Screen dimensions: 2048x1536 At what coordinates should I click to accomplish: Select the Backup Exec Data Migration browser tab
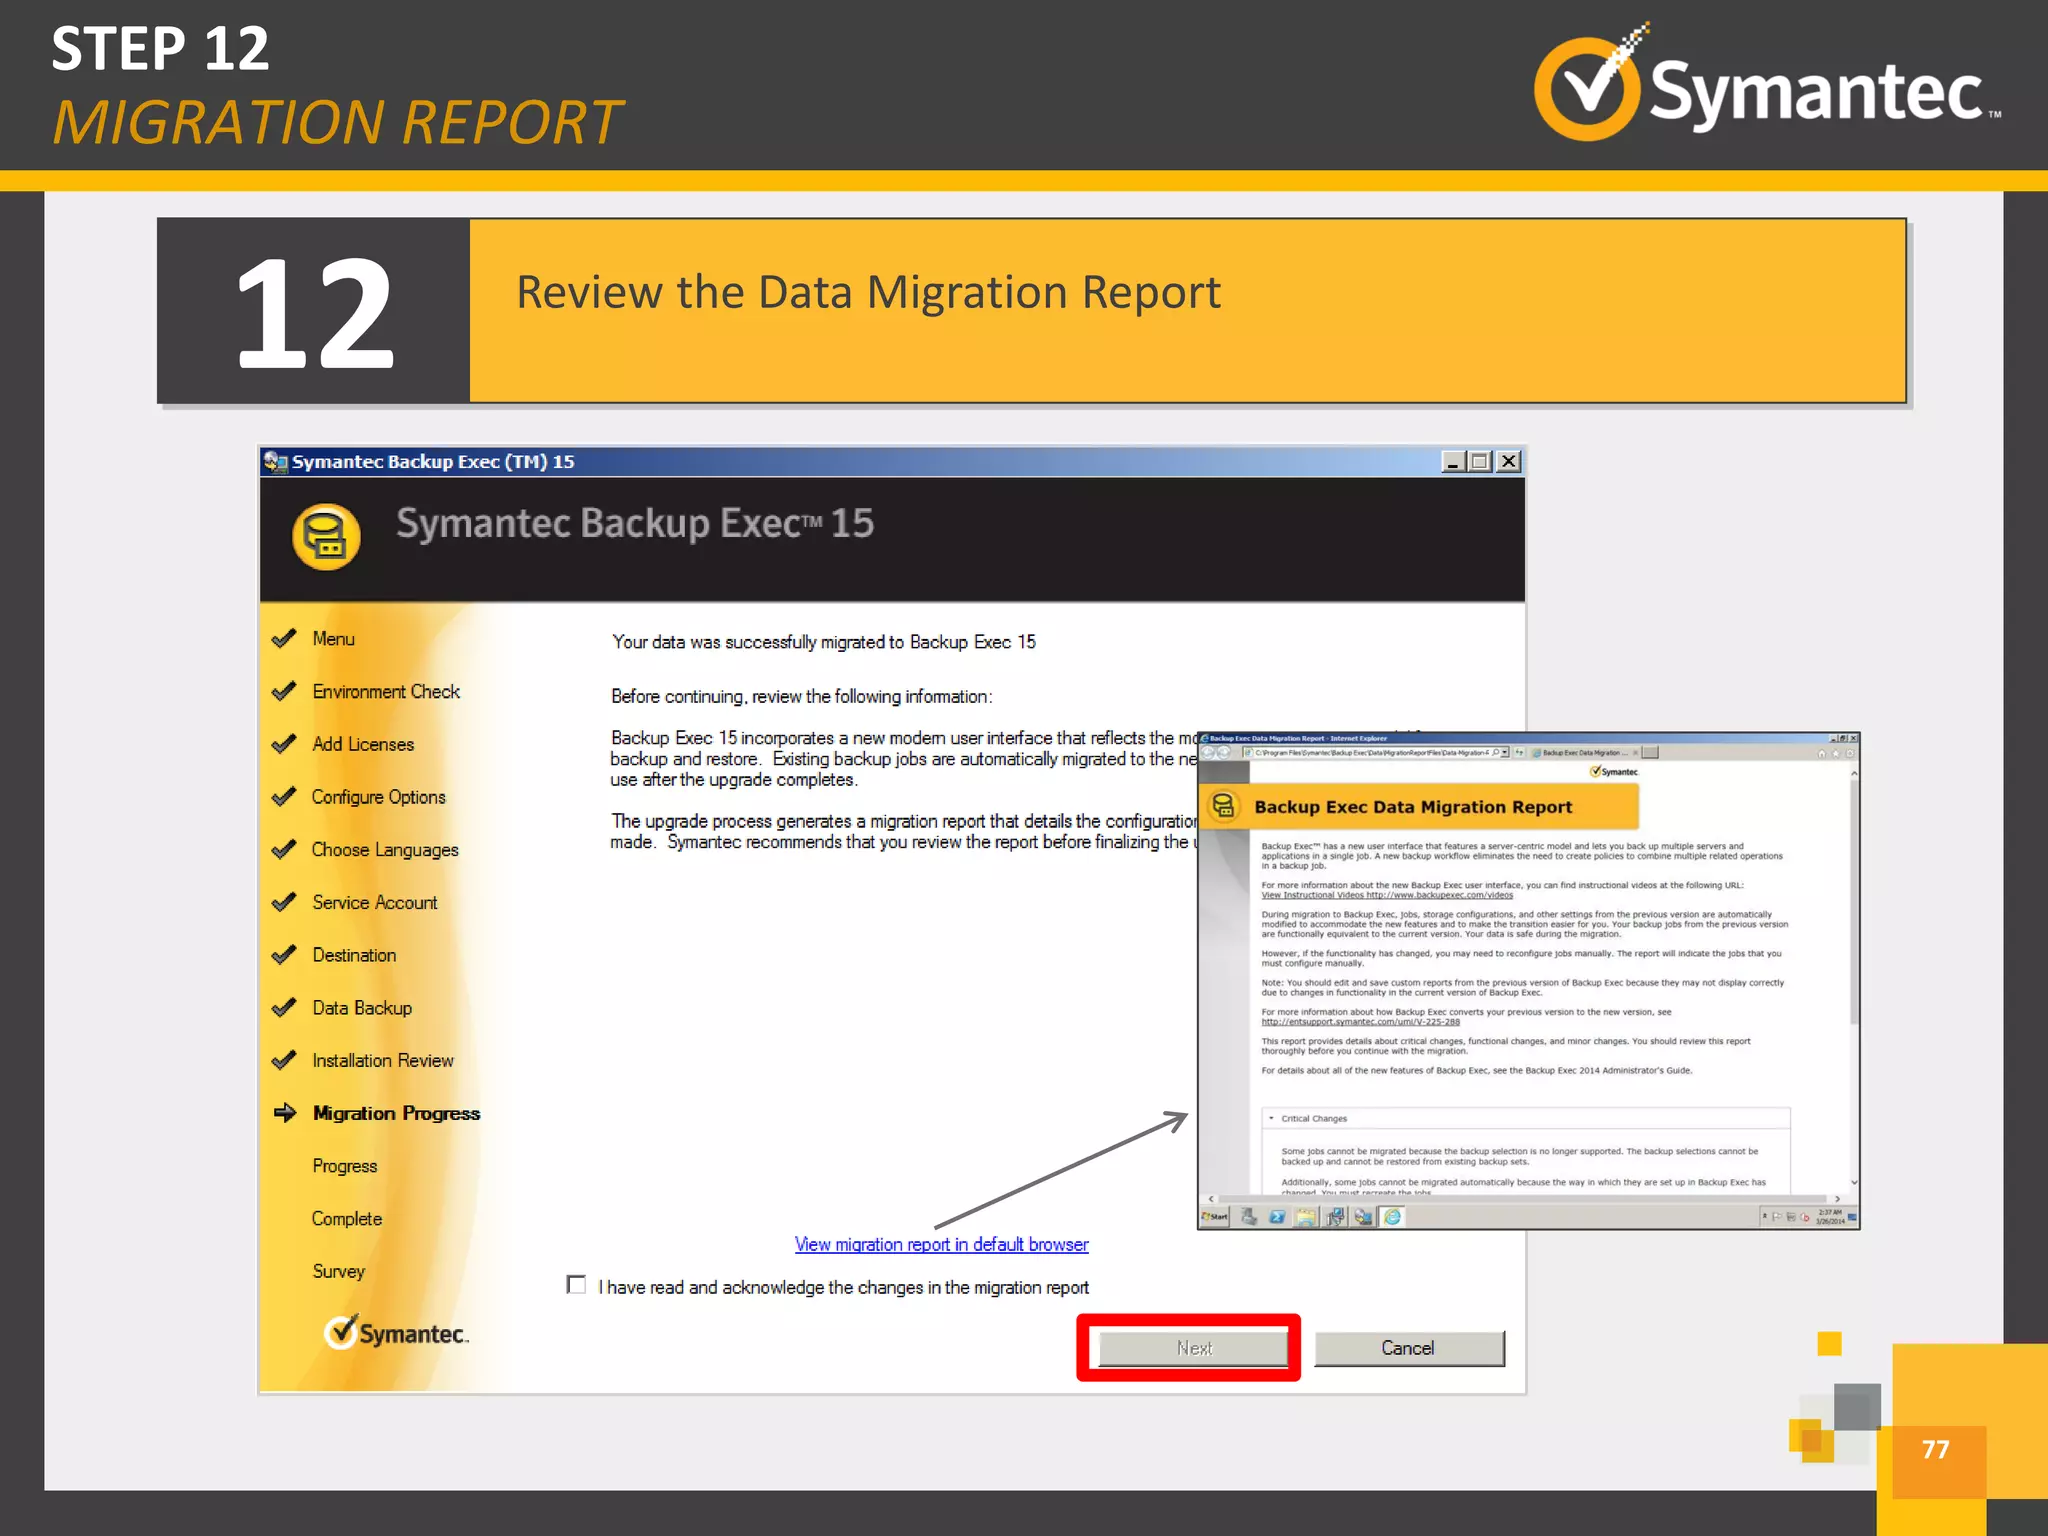tap(1584, 753)
